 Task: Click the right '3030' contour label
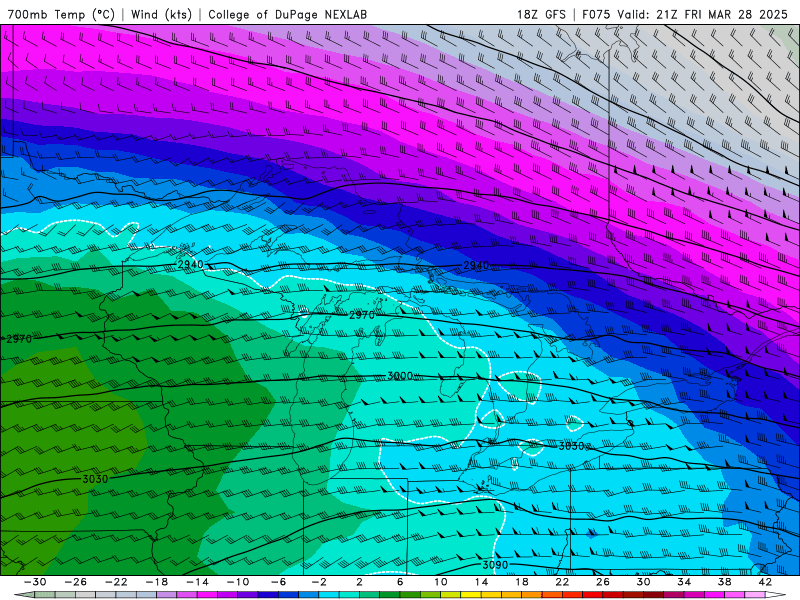(x=571, y=446)
